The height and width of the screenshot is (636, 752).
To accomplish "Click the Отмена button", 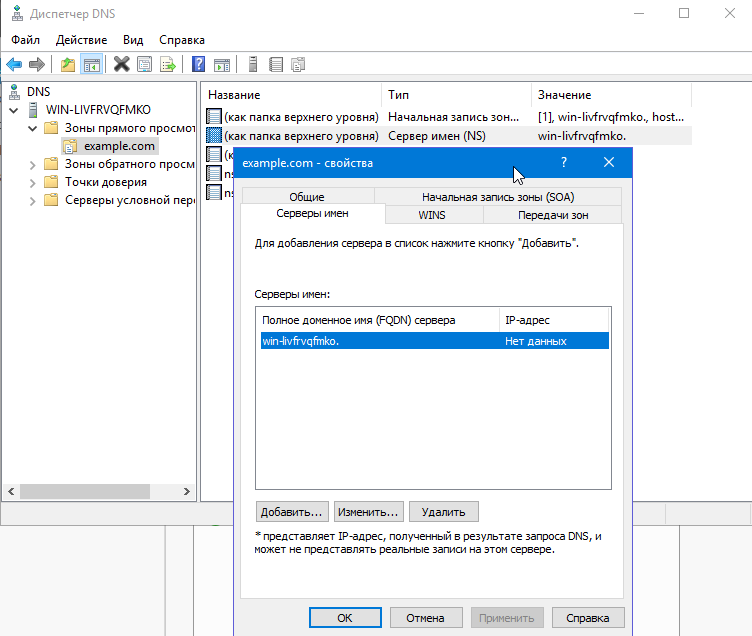I will pyautogui.click(x=426, y=618).
